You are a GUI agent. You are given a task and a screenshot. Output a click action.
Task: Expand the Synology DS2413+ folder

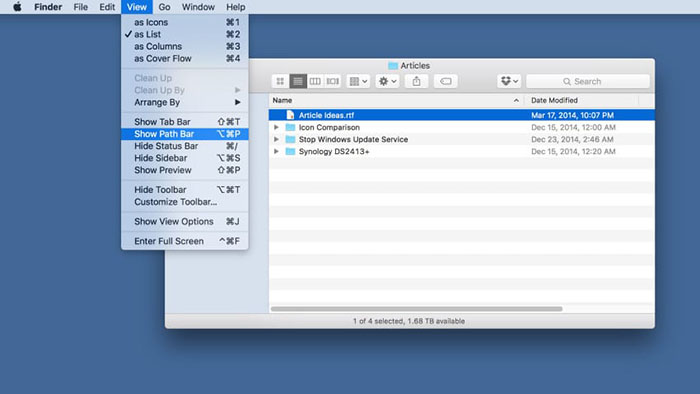276,151
